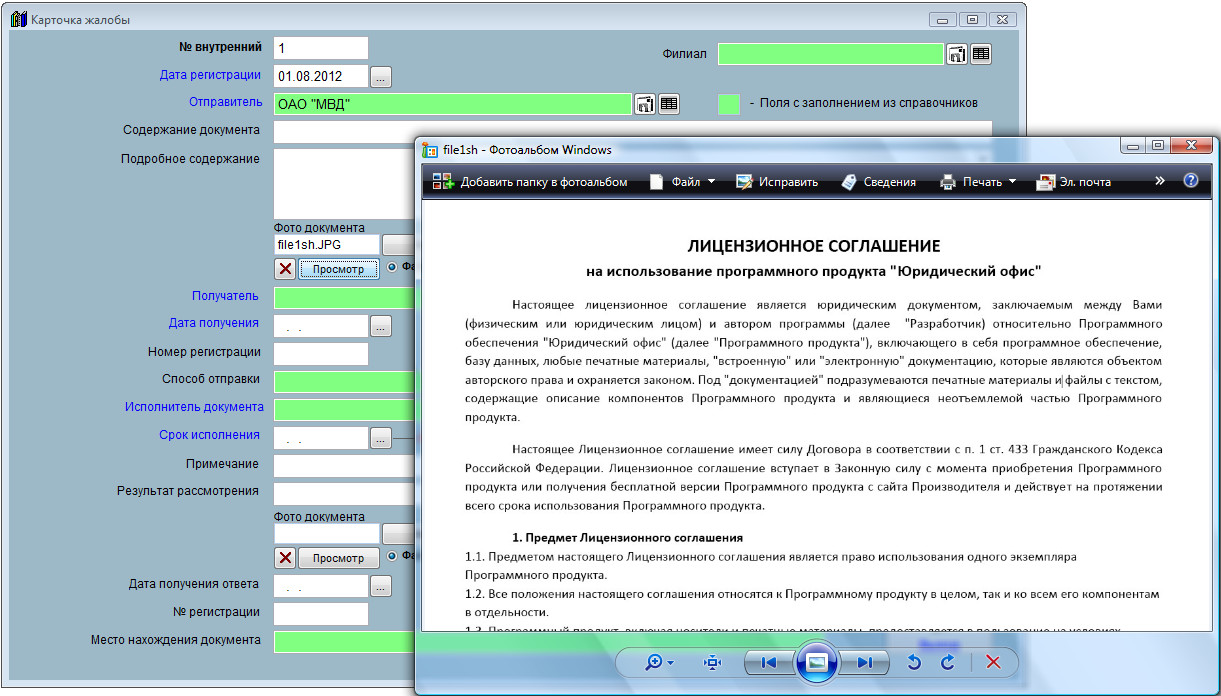The width and height of the screenshot is (1221, 696).
Task: Click Исправить in photo viewer toolbar
Action: [777, 182]
